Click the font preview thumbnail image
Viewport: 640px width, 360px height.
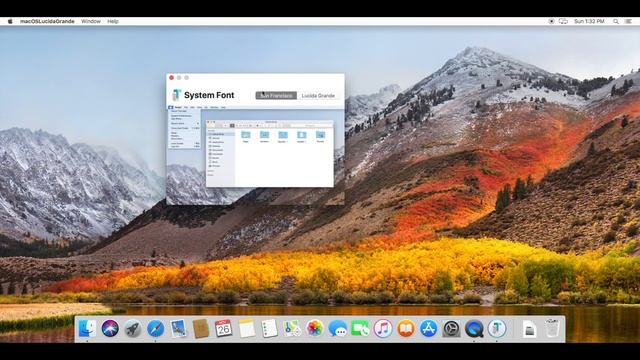(x=256, y=155)
